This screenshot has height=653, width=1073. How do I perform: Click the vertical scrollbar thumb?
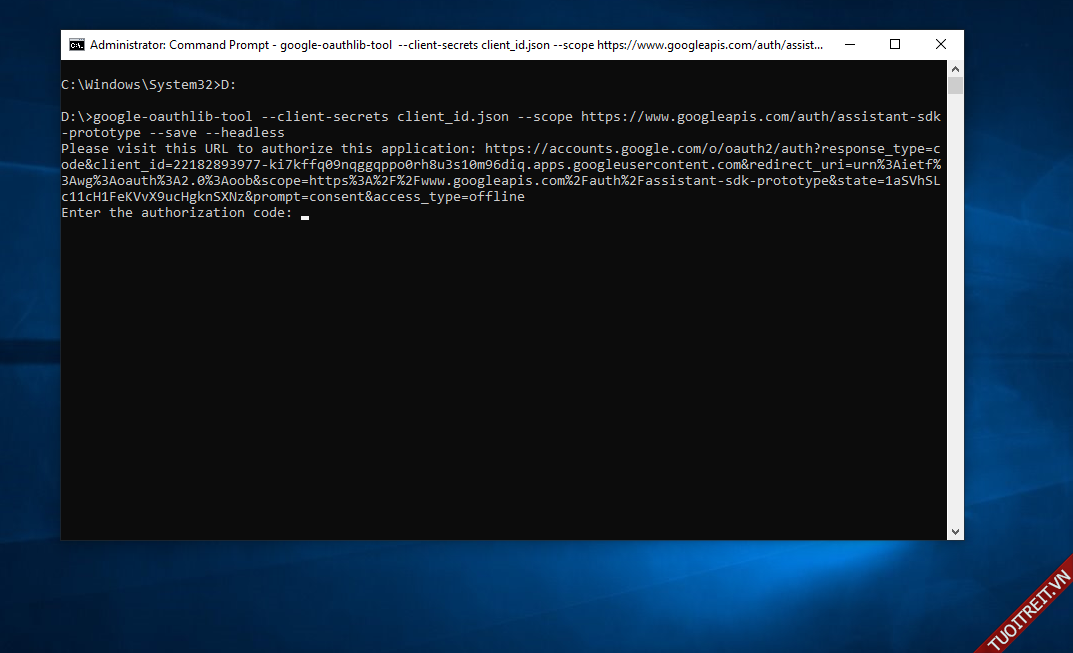tap(955, 86)
